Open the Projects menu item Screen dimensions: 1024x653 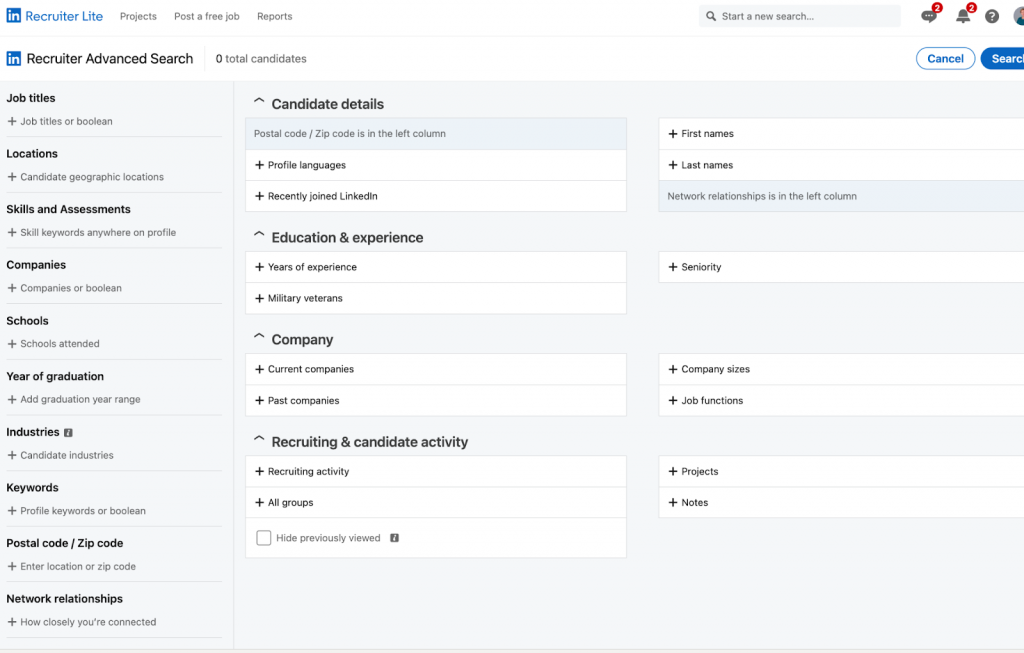[x=138, y=16]
